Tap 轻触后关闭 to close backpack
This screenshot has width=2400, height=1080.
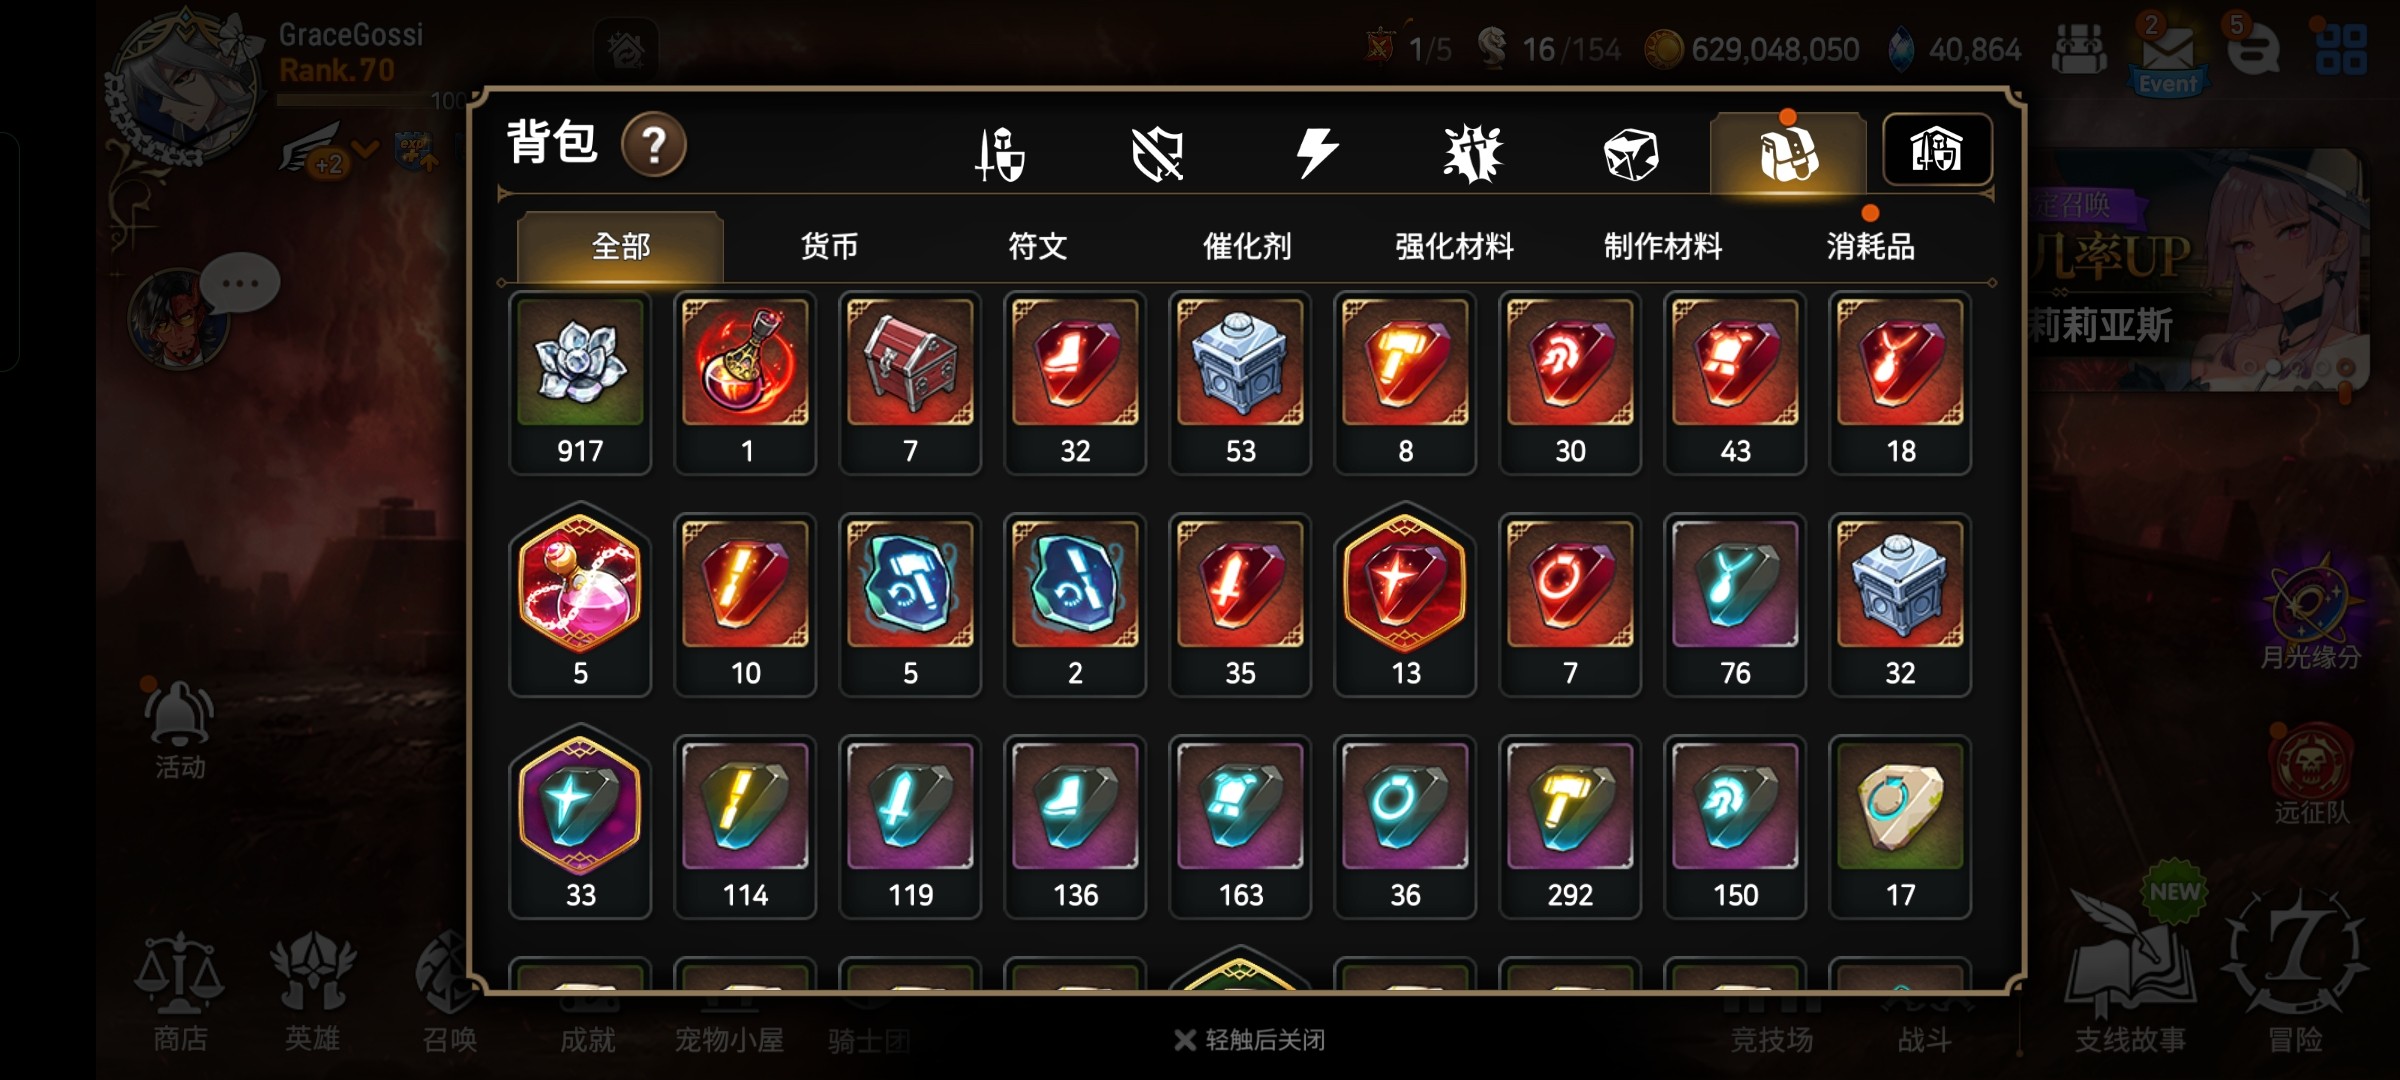click(1250, 1040)
